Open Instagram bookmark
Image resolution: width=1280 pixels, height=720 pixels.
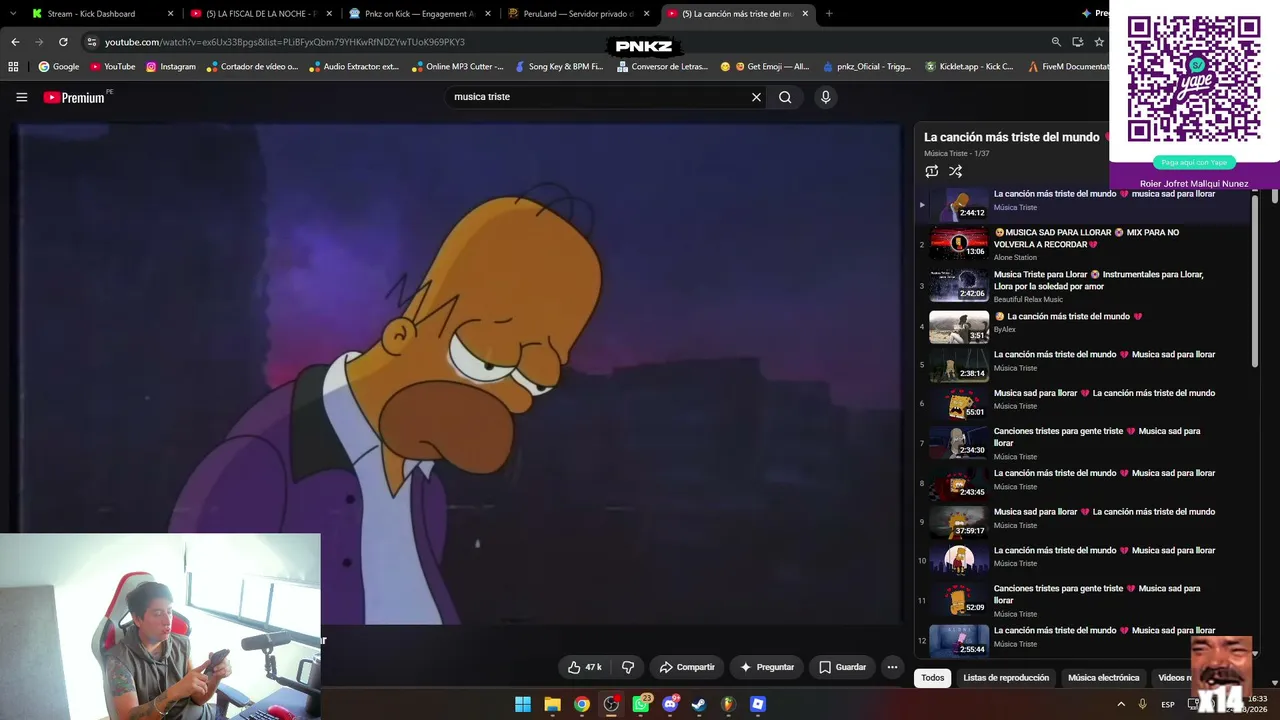click(x=171, y=67)
